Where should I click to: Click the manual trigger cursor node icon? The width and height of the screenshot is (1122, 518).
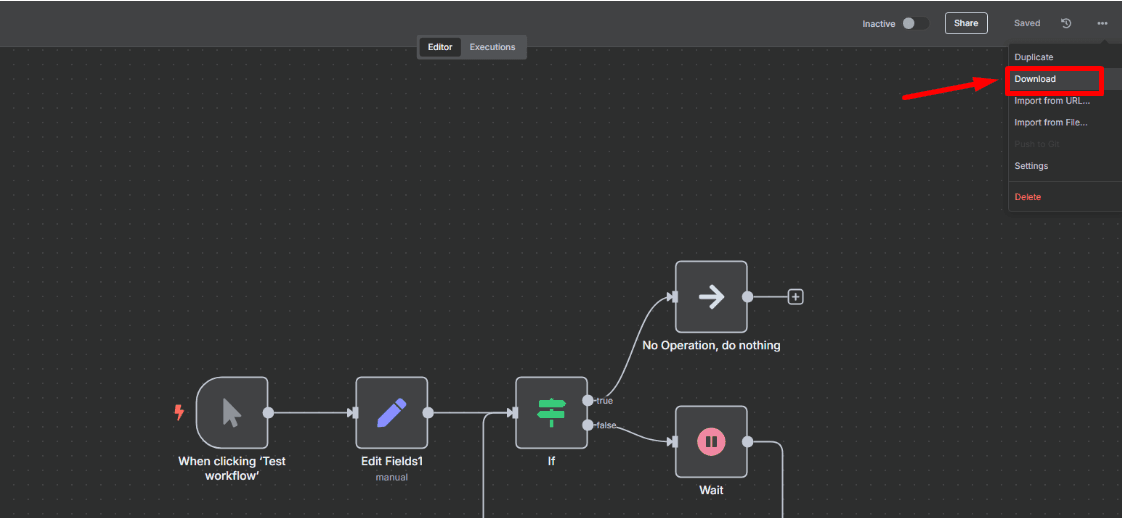[x=232, y=412]
